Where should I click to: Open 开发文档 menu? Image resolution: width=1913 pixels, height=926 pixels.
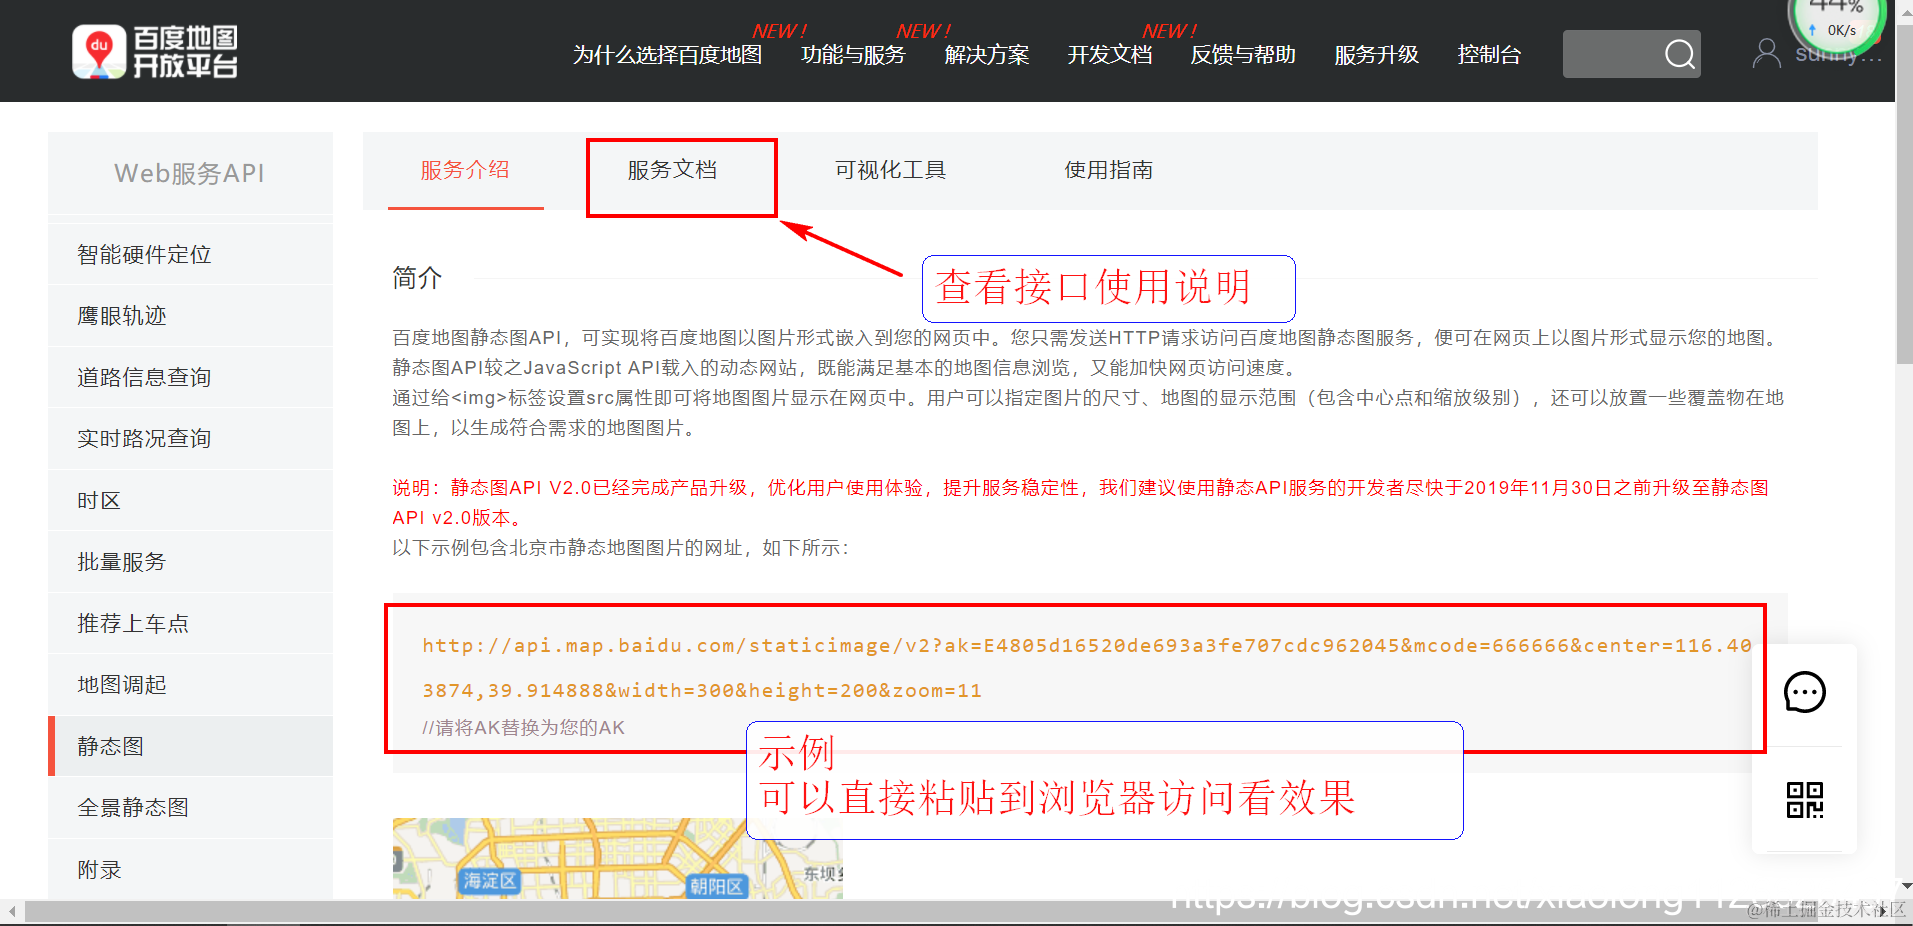point(1110,55)
